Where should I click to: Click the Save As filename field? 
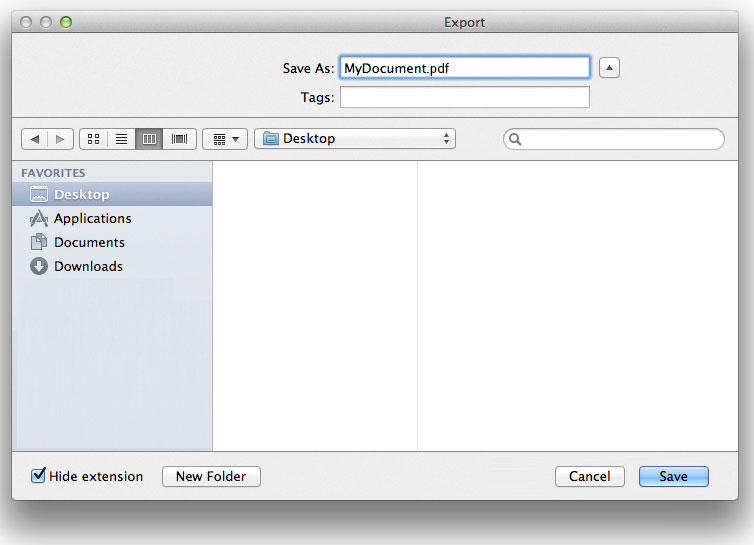click(x=465, y=68)
